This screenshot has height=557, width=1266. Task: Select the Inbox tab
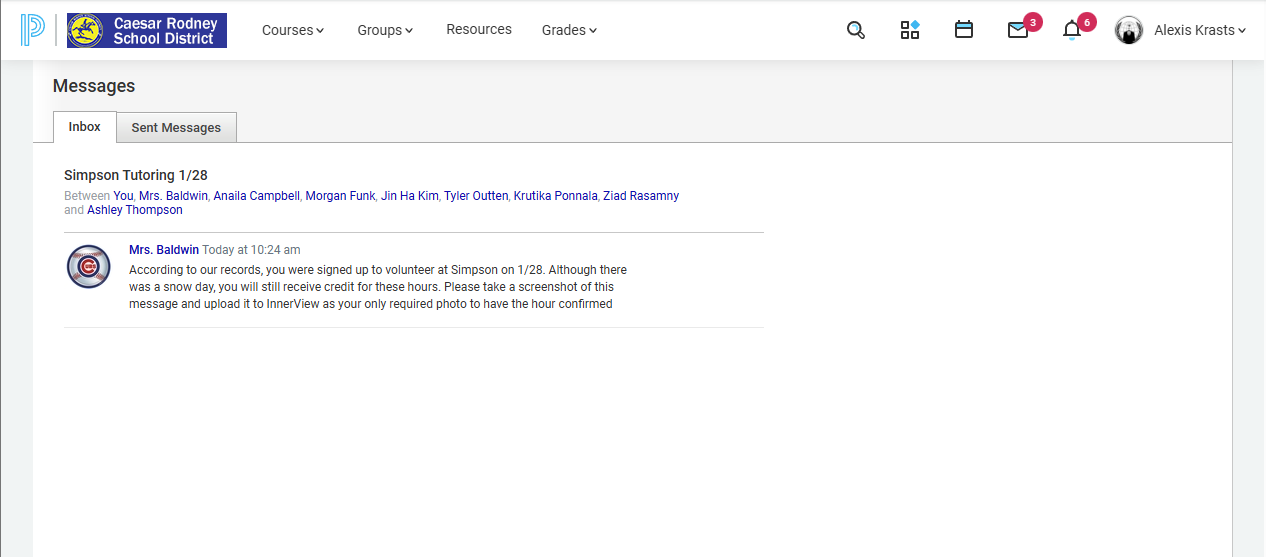85,126
